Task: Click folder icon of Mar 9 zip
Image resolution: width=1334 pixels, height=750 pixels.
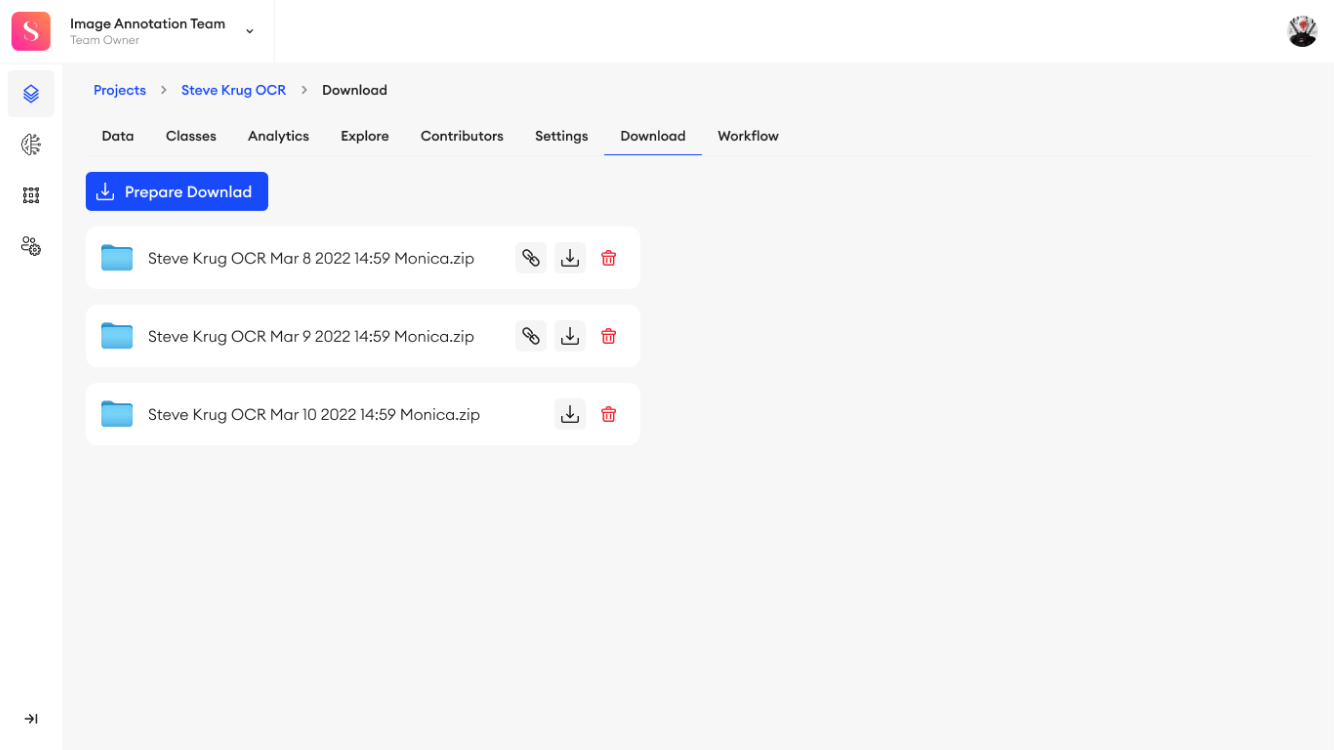Action: 117,336
